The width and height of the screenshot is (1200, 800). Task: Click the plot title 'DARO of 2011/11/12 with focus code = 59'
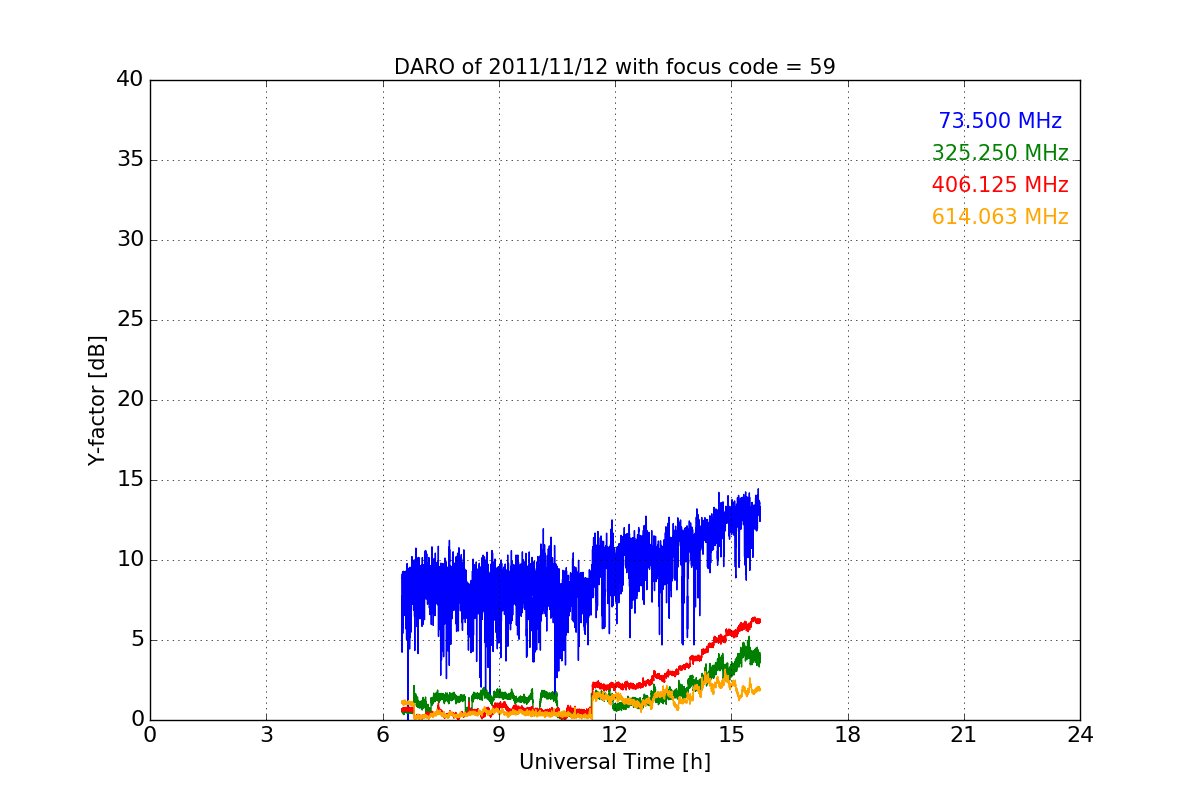point(614,67)
